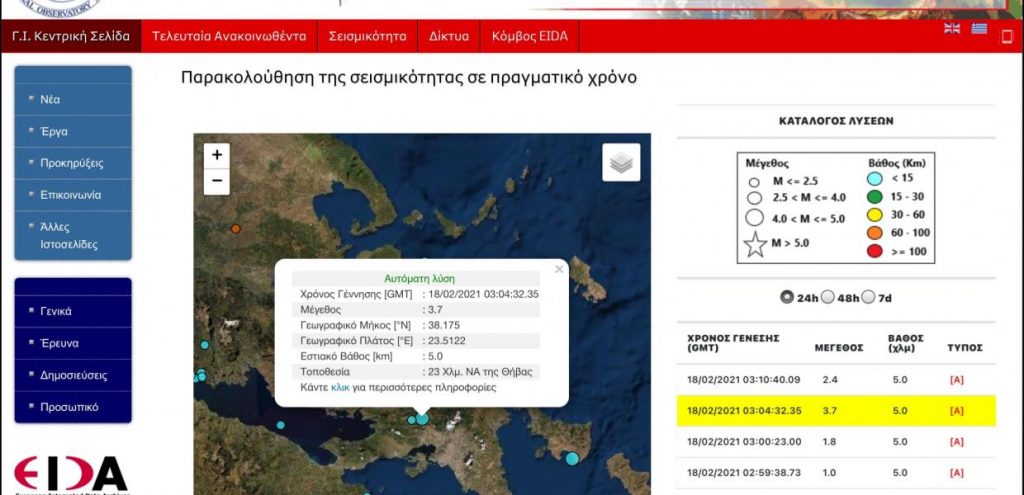Click the [A] type link in the highlighted row
1024x495 pixels.
coord(956,411)
